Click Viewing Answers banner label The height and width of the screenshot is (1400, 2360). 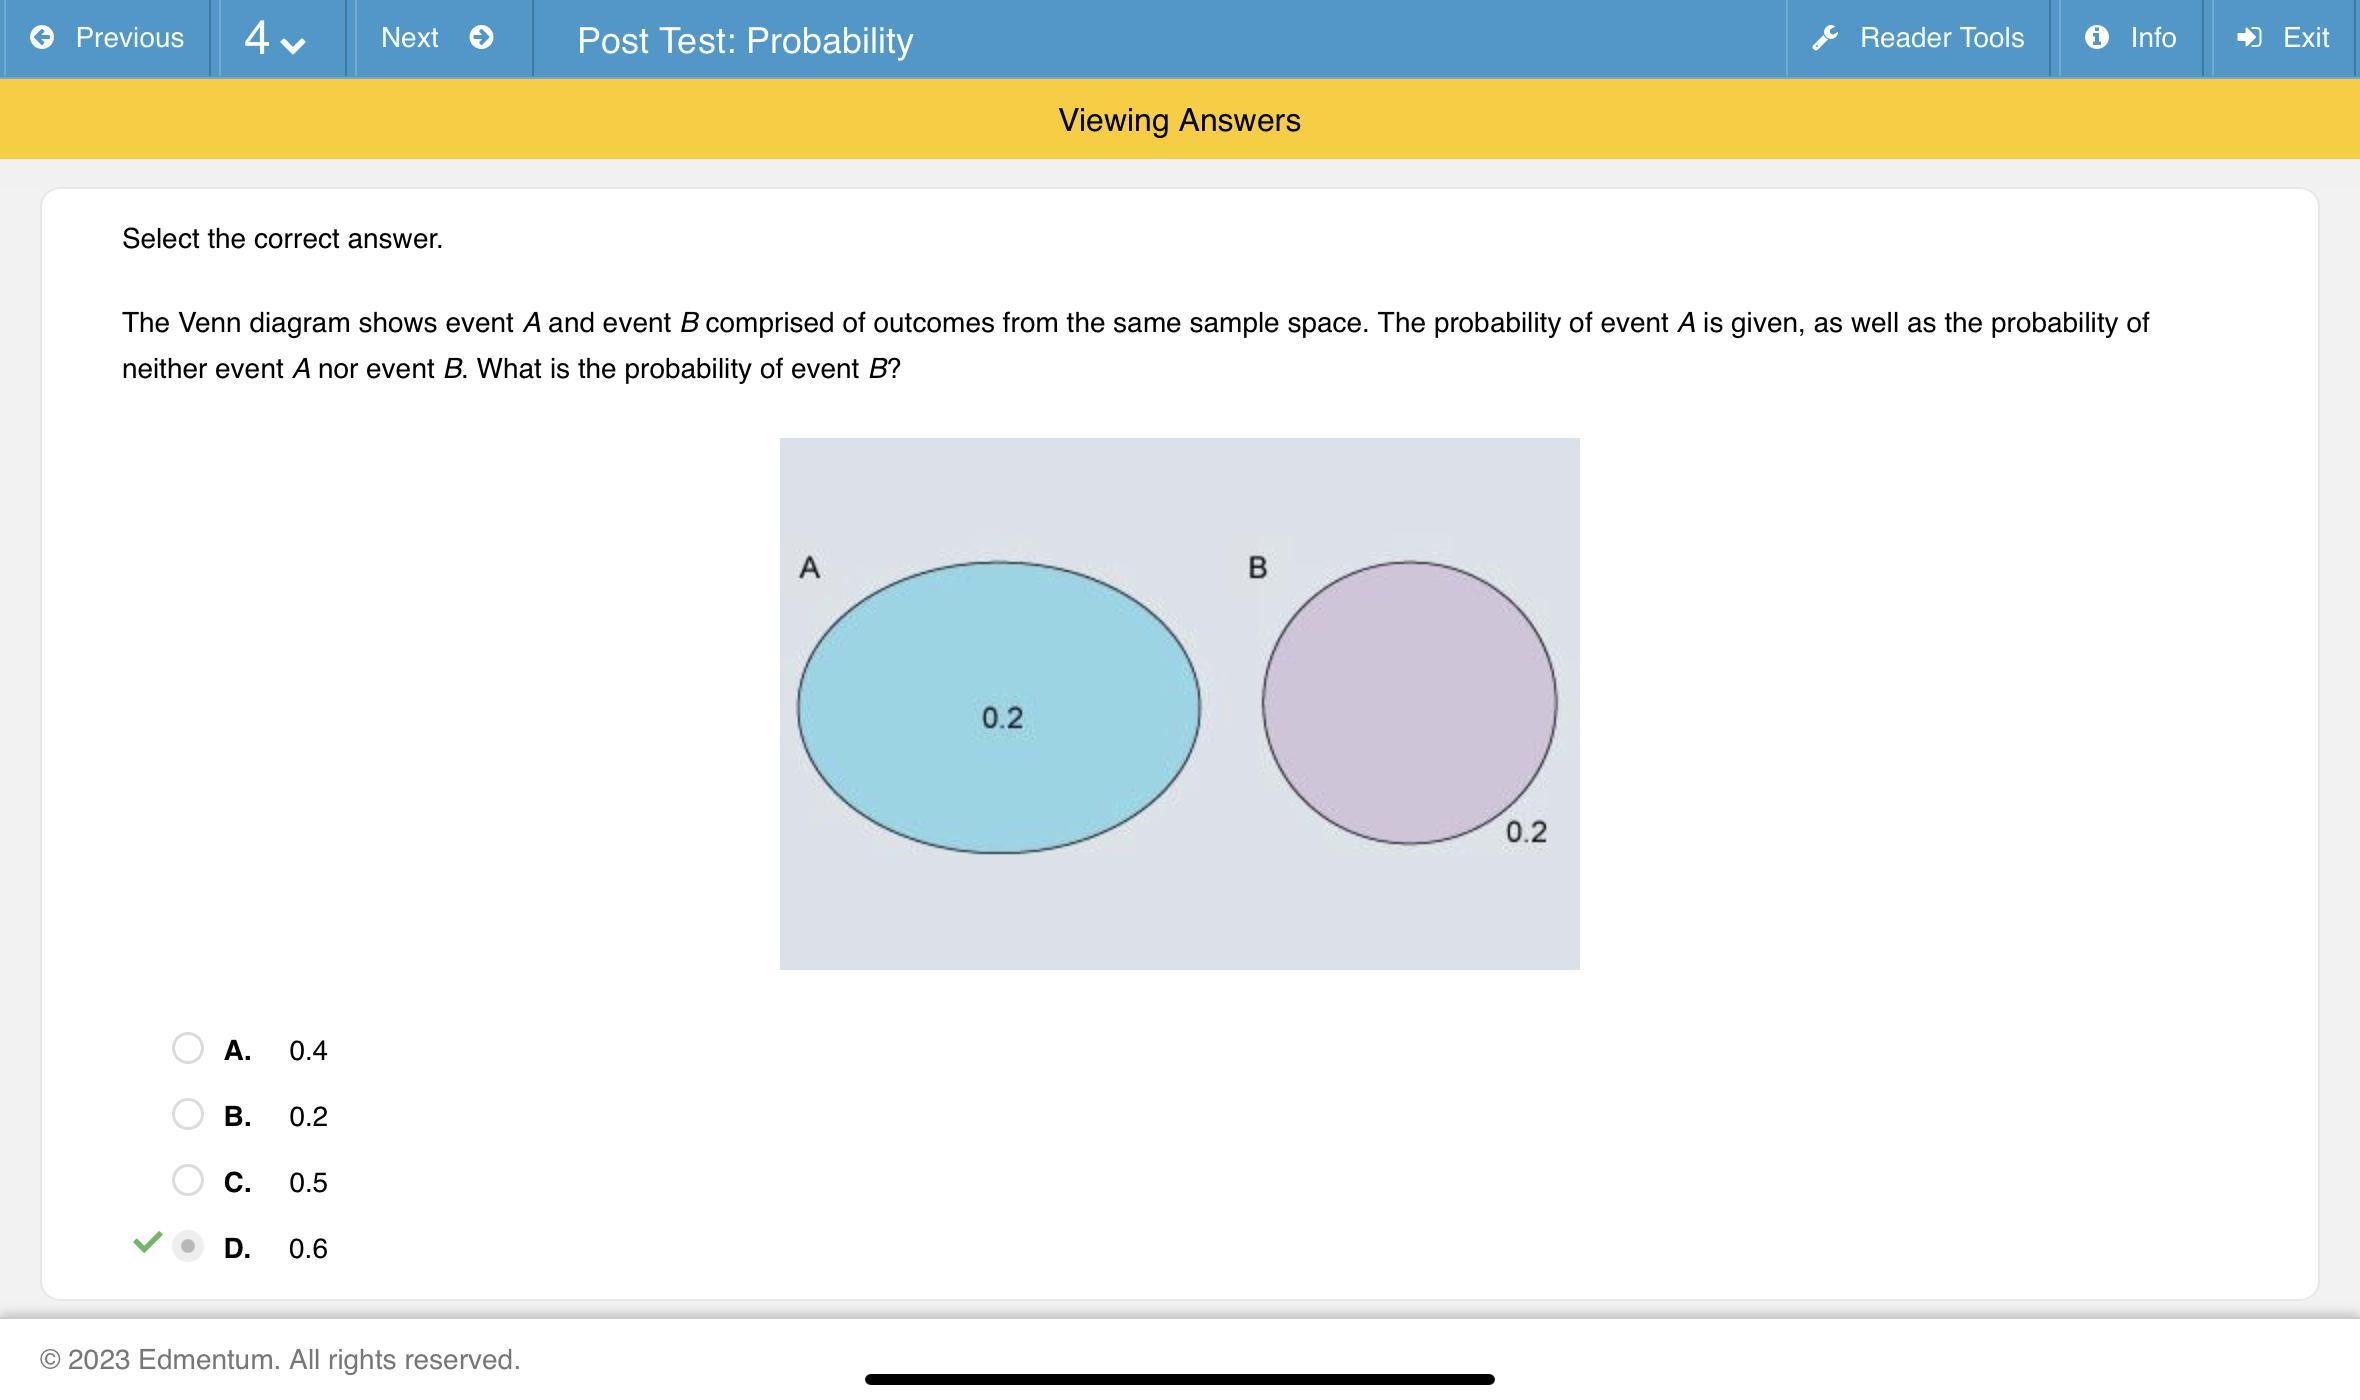coord(1178,118)
